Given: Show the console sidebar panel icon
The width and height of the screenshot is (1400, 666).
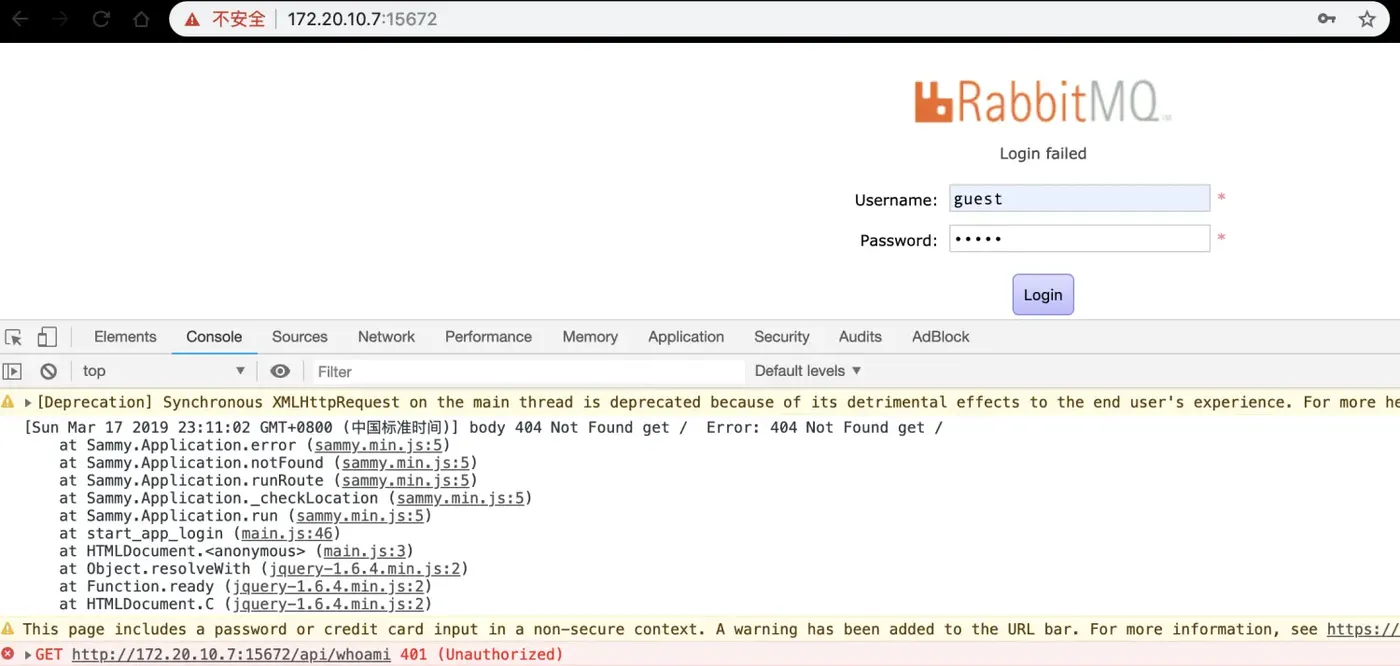Looking at the screenshot, I should [12, 371].
